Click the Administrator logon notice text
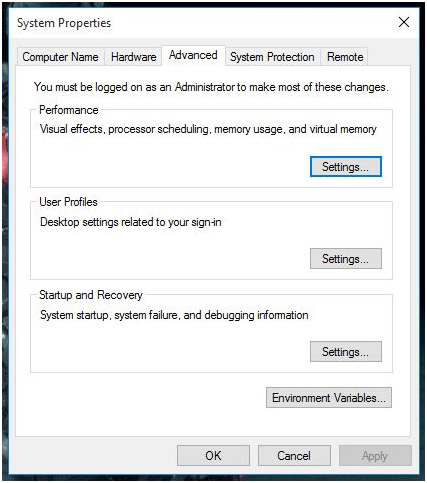 (211, 87)
